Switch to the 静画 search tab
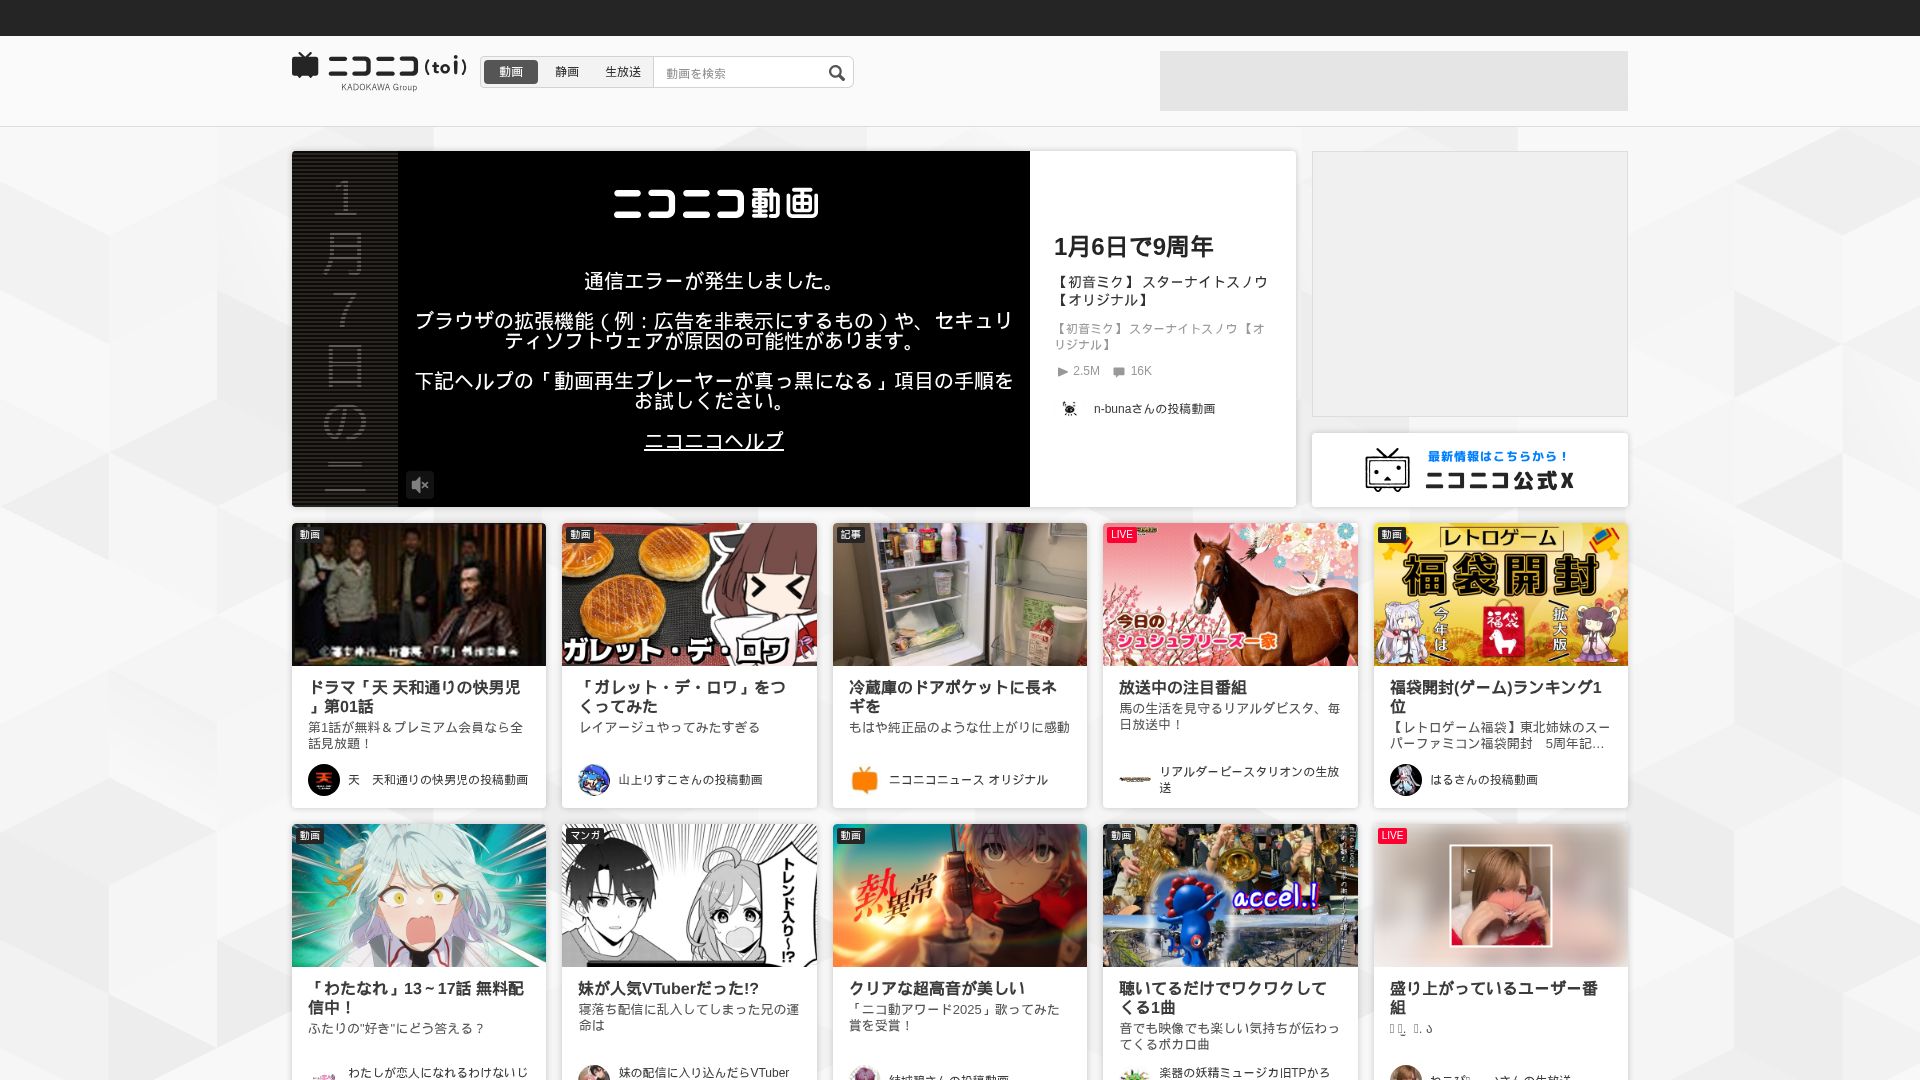Screen dimensions: 1920x1080 click(x=567, y=72)
